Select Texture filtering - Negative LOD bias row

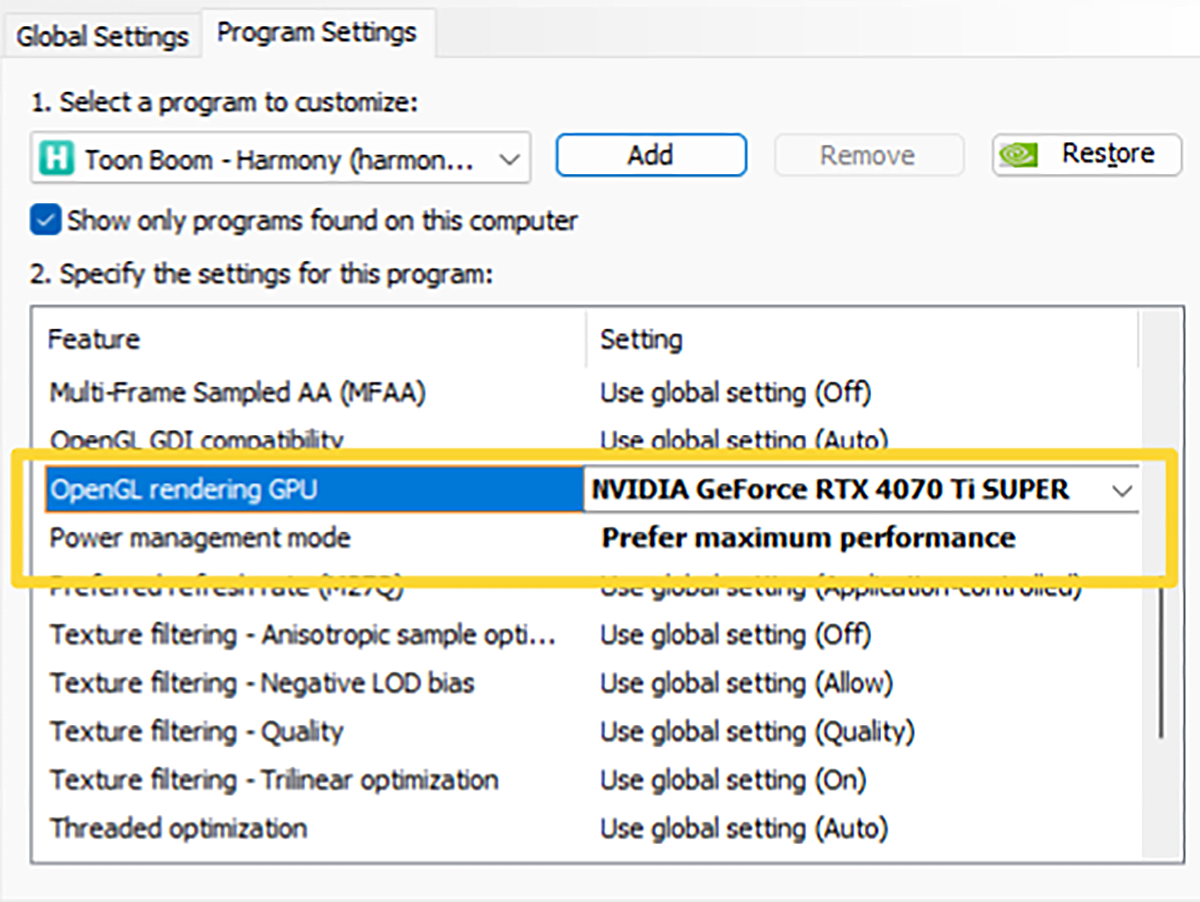262,683
